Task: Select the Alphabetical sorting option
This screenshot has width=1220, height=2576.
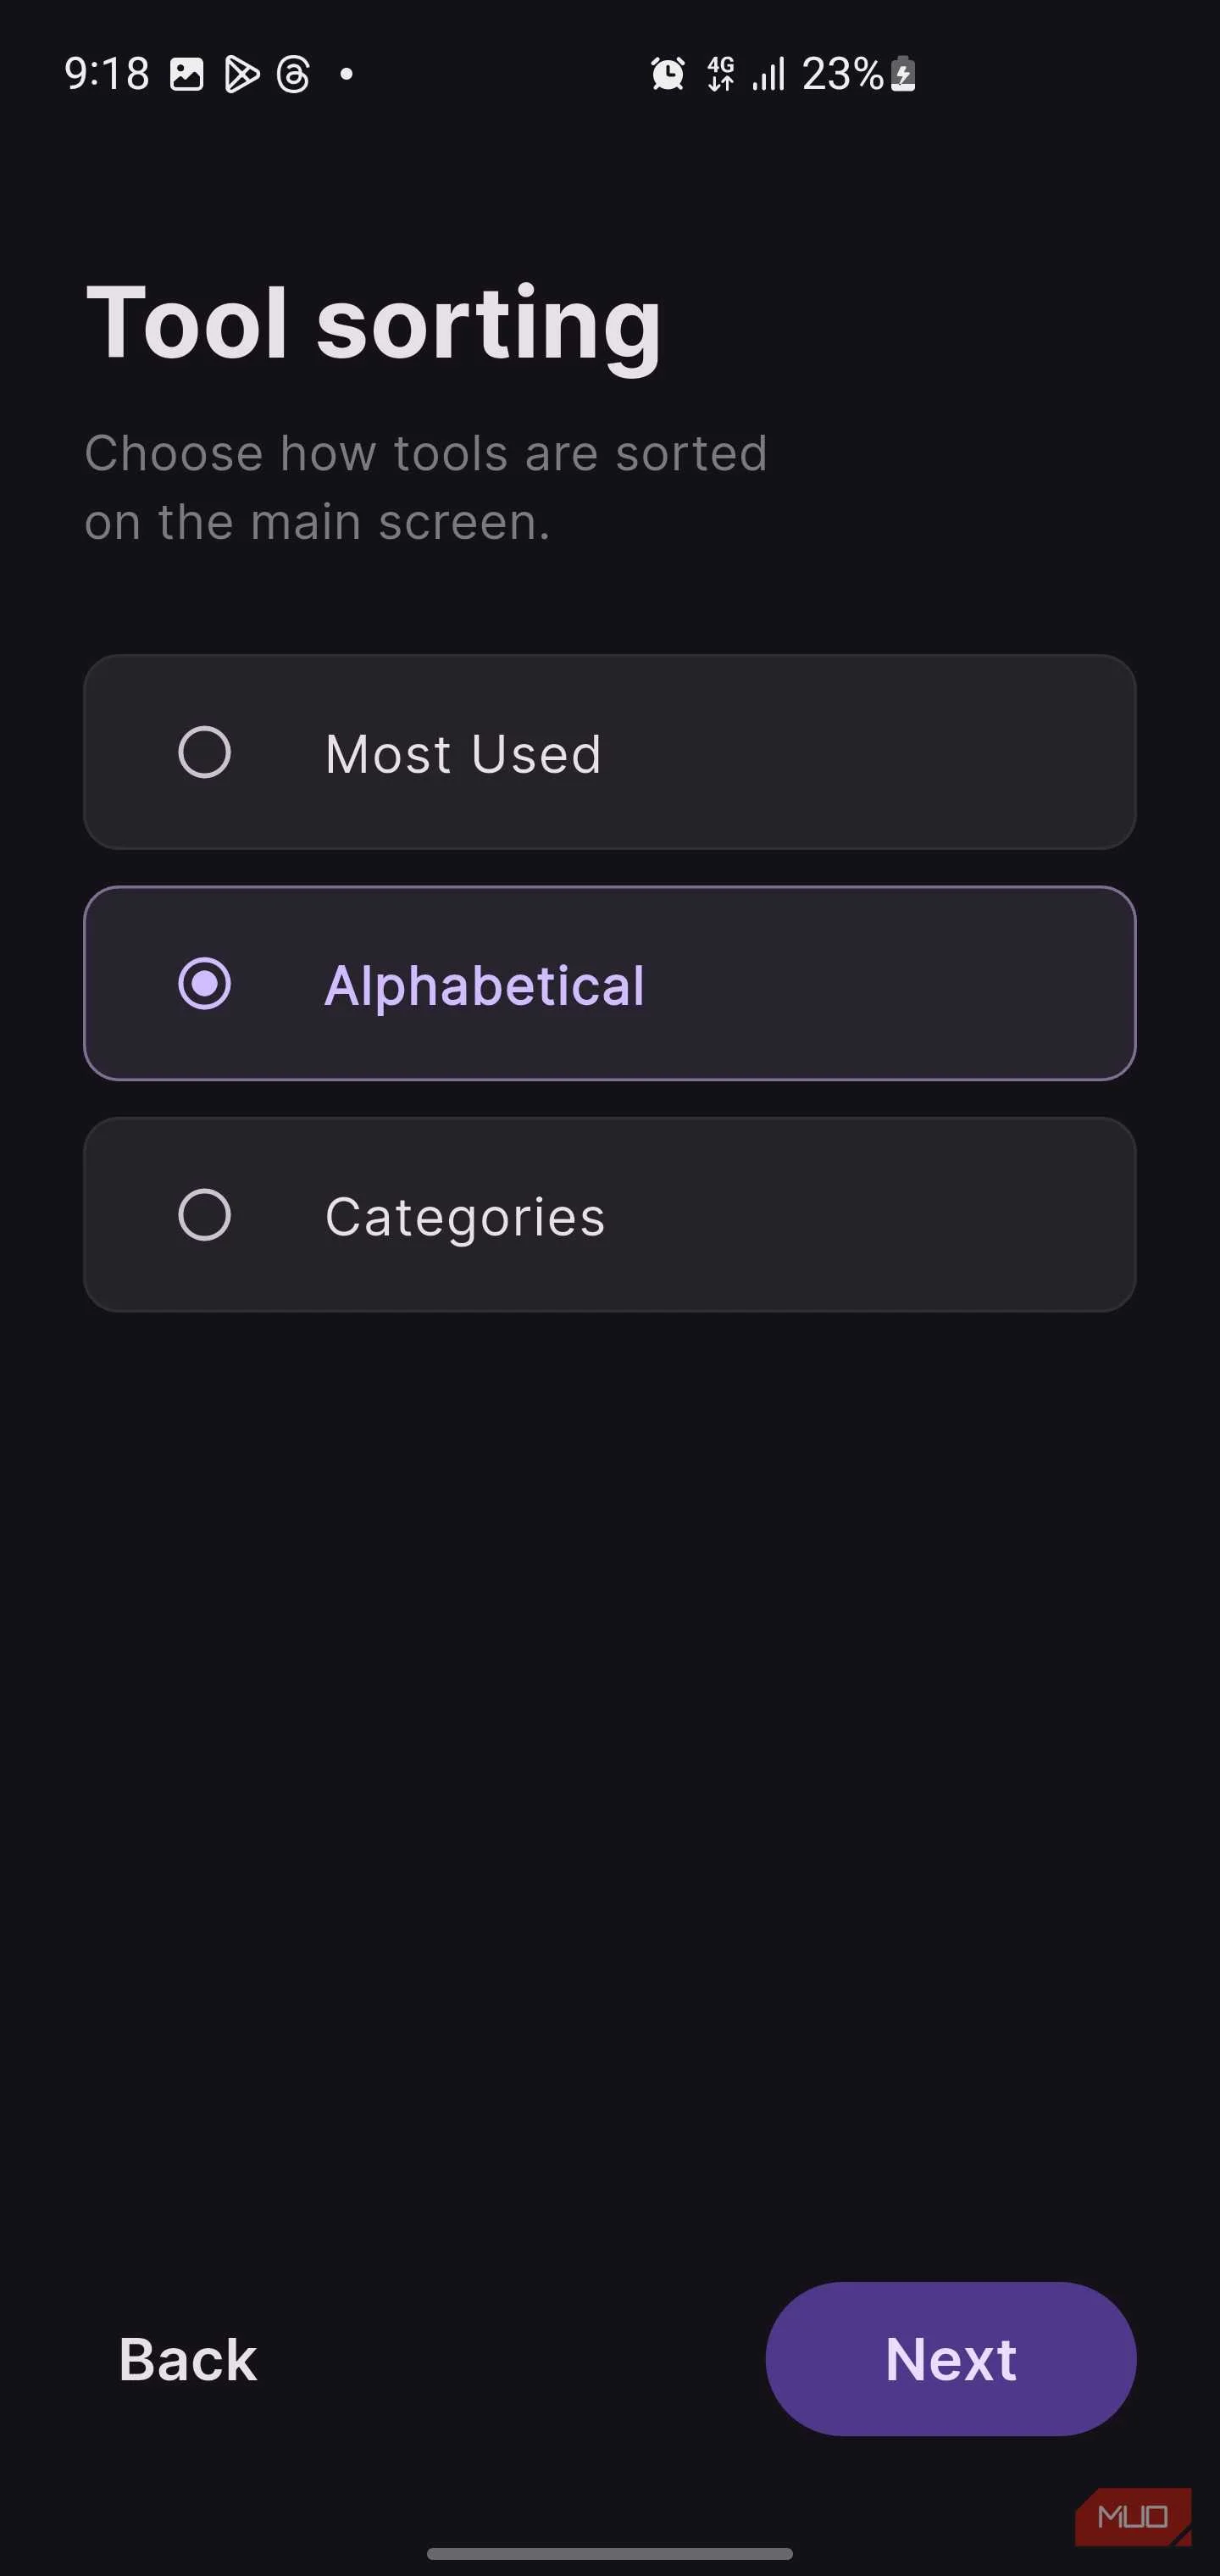Action: coord(205,984)
